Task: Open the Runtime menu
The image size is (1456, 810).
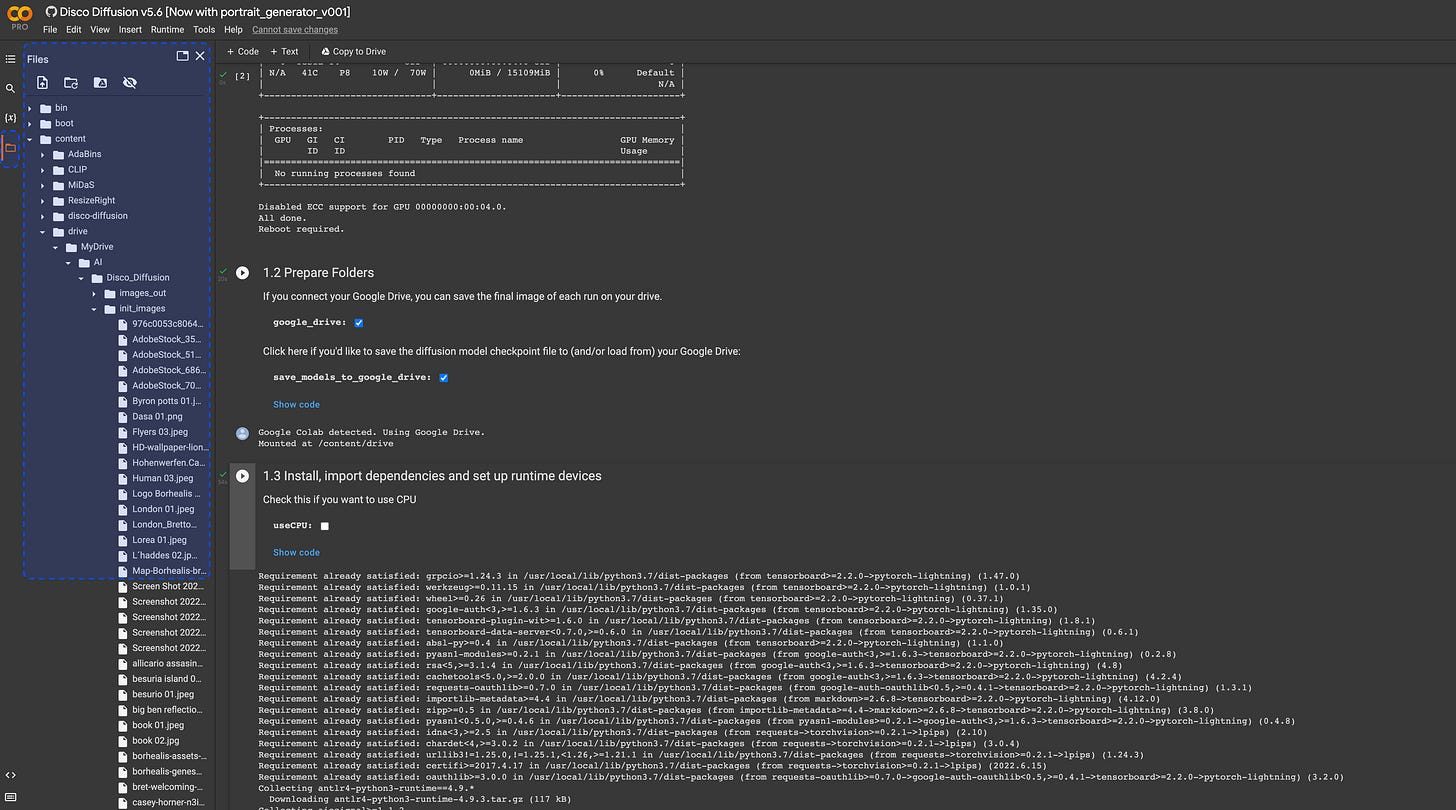Action: coord(167,30)
